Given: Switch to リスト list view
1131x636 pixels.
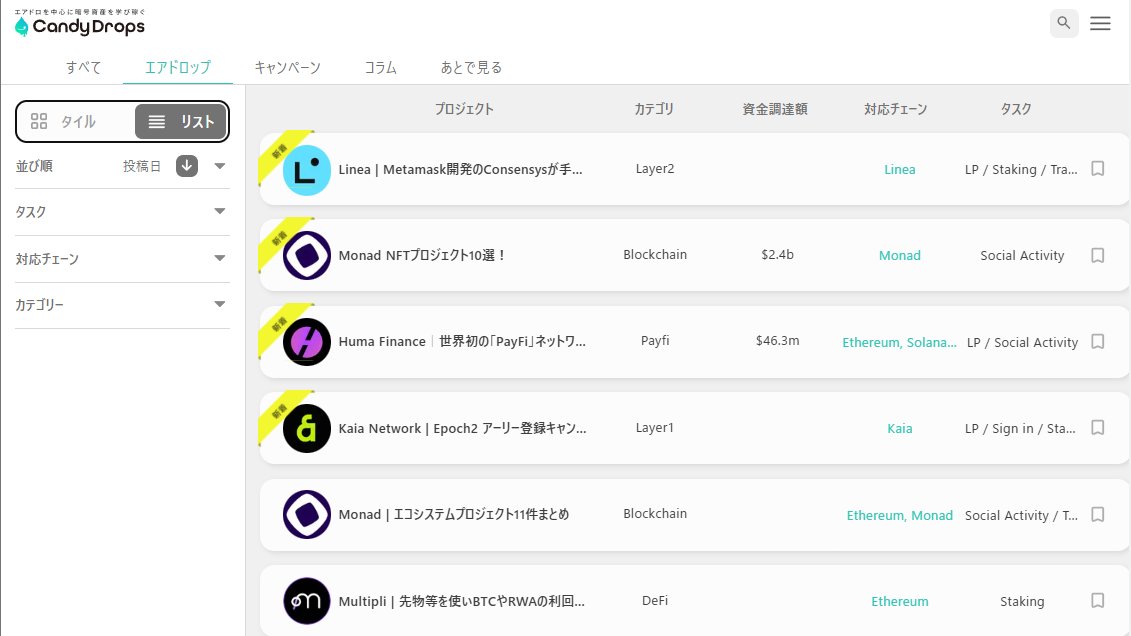Looking at the screenshot, I should [x=180, y=121].
